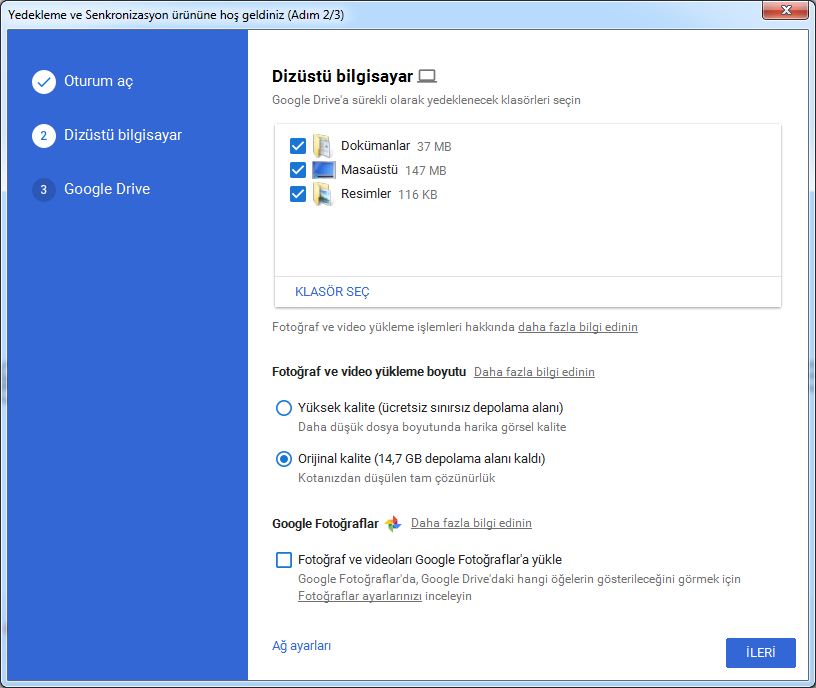This screenshot has height=688, width=816.
Task: Click the Masaüstü folder name
Action: [369, 170]
